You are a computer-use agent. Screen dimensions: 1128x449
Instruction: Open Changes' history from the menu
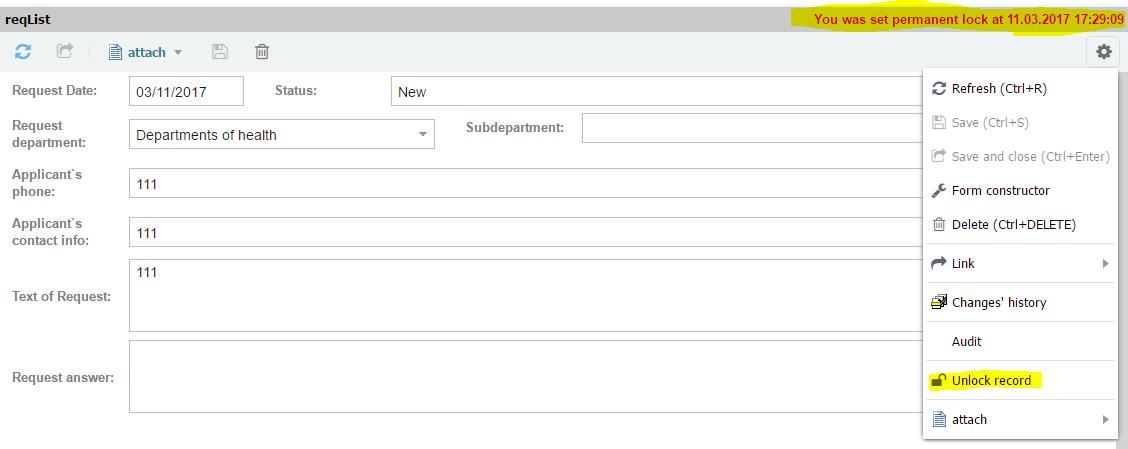(999, 302)
